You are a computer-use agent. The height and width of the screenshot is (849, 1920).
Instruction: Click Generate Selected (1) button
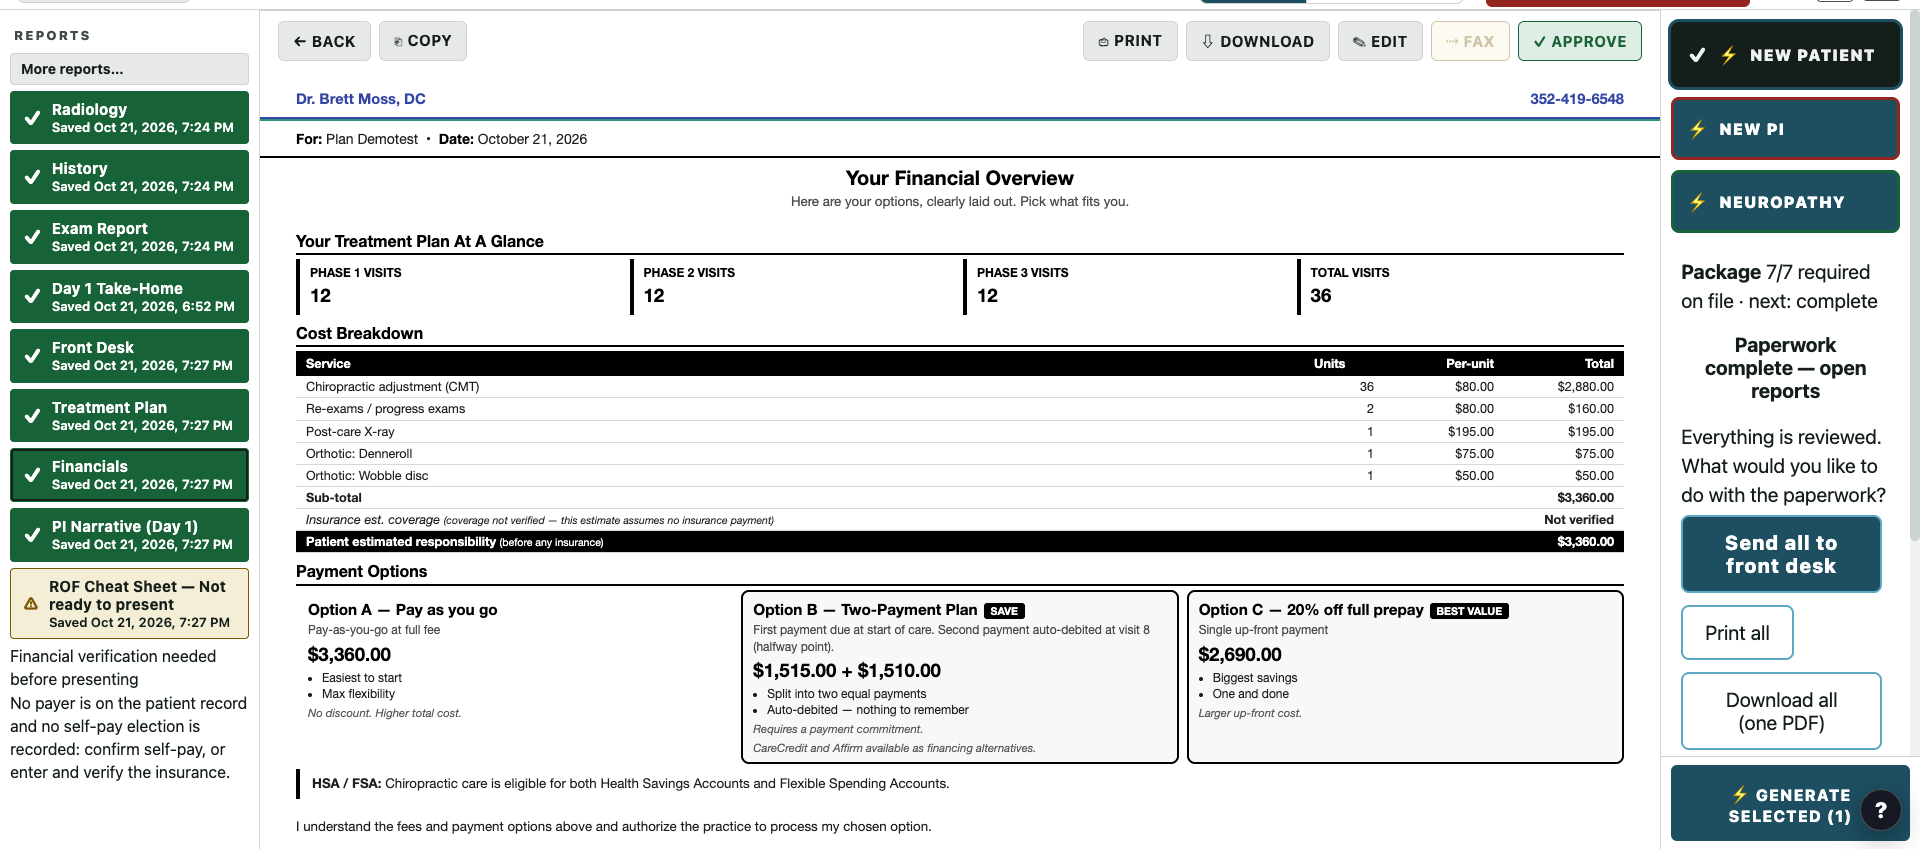point(1790,805)
